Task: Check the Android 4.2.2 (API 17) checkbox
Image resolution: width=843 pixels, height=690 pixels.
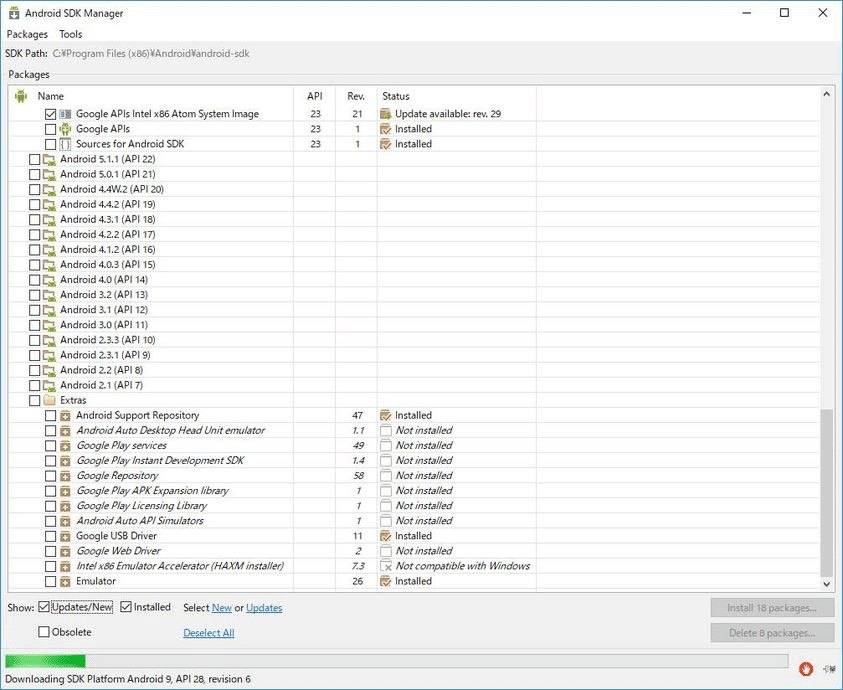Action: point(34,234)
